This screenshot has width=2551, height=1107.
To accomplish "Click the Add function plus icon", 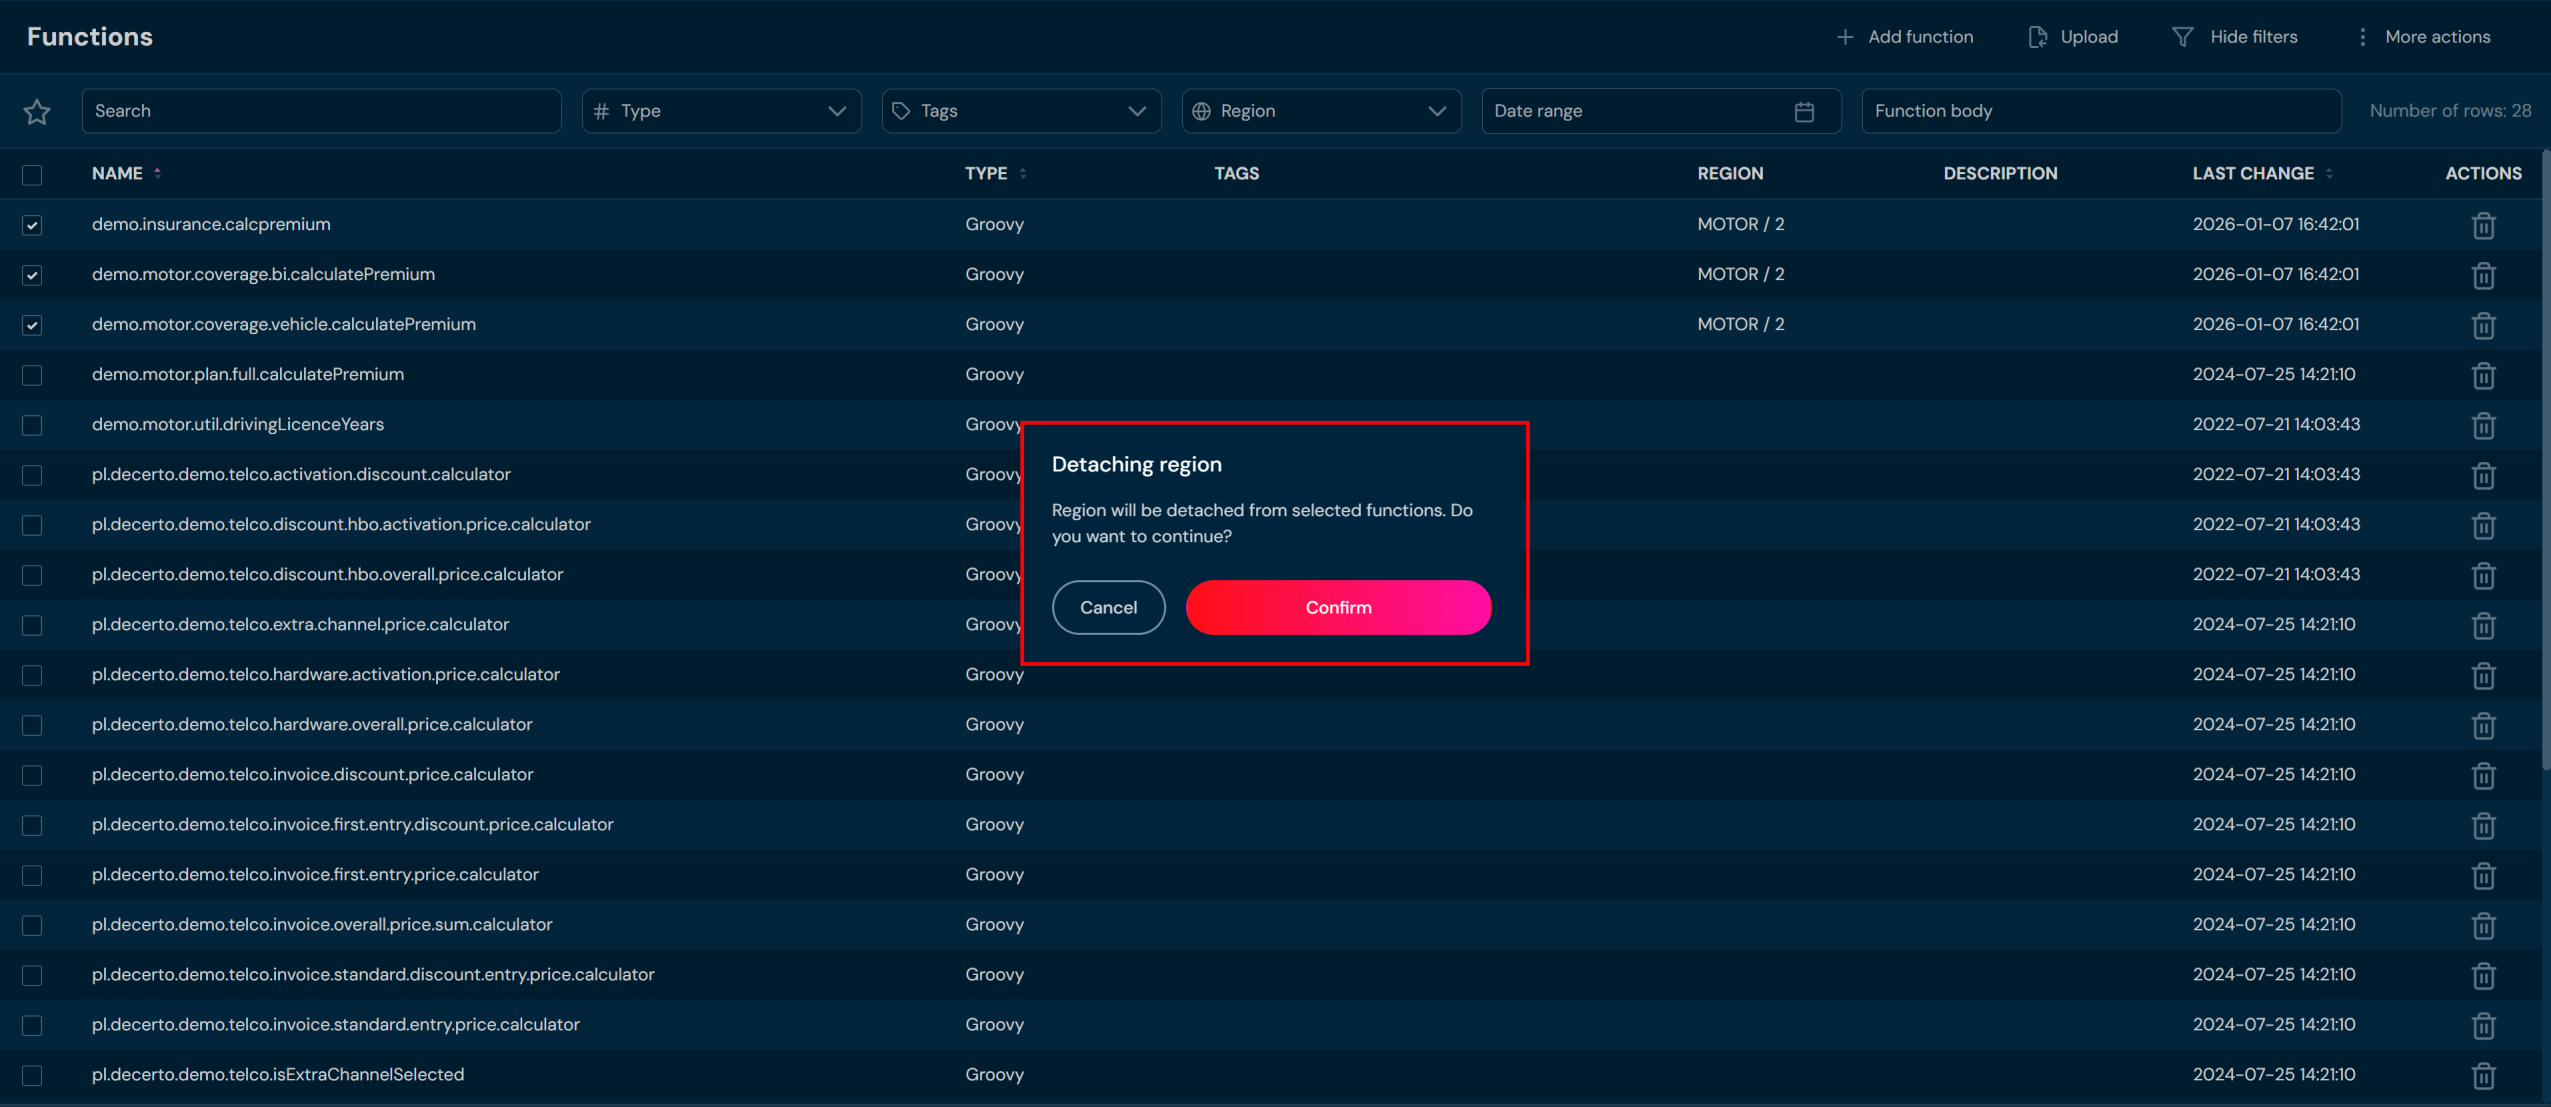I will tap(1844, 37).
